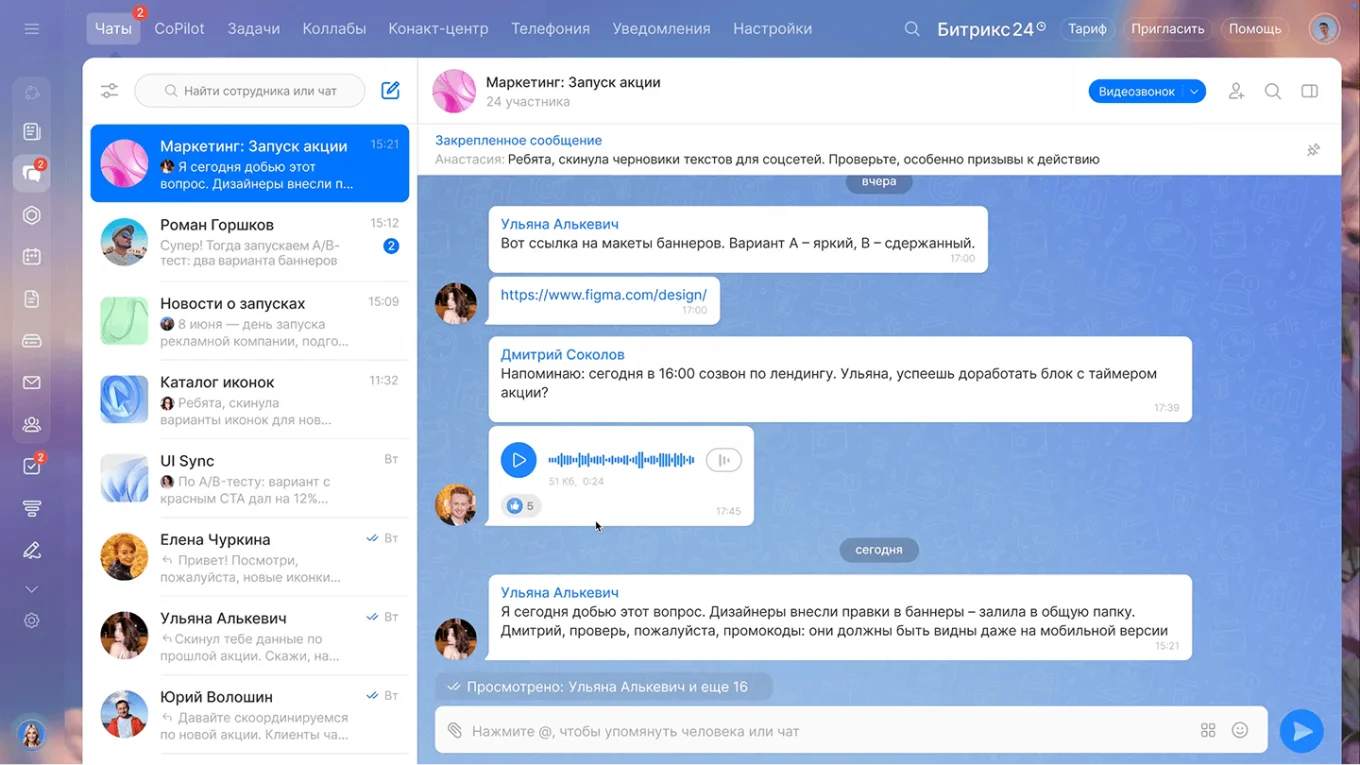Toggle the thumbs-up reaction on the voice message
1360x765 pixels.
[x=521, y=505]
